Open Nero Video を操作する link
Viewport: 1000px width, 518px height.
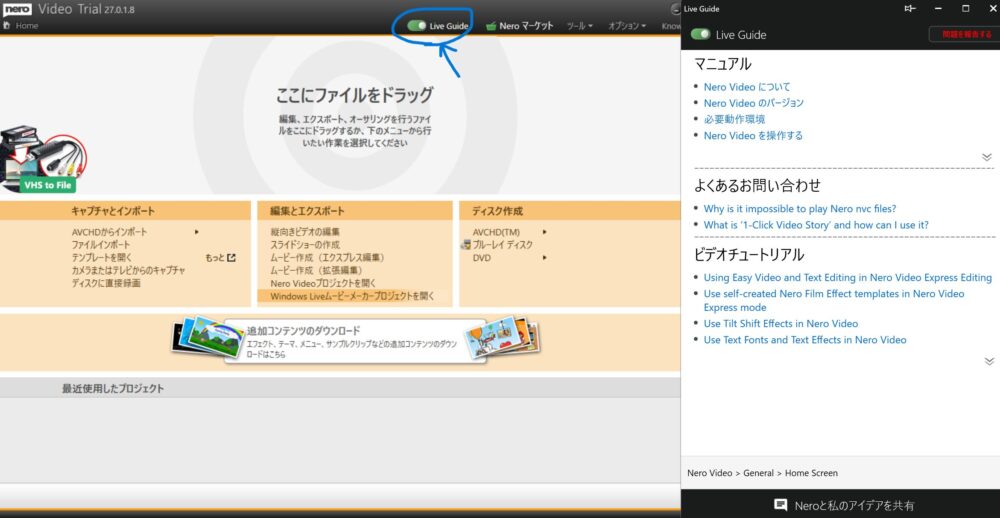click(753, 135)
